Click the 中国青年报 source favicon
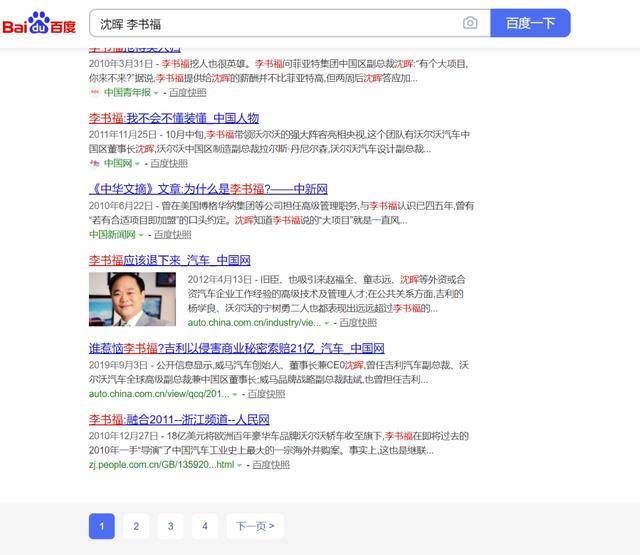This screenshot has height=555, width=640. tap(94, 92)
